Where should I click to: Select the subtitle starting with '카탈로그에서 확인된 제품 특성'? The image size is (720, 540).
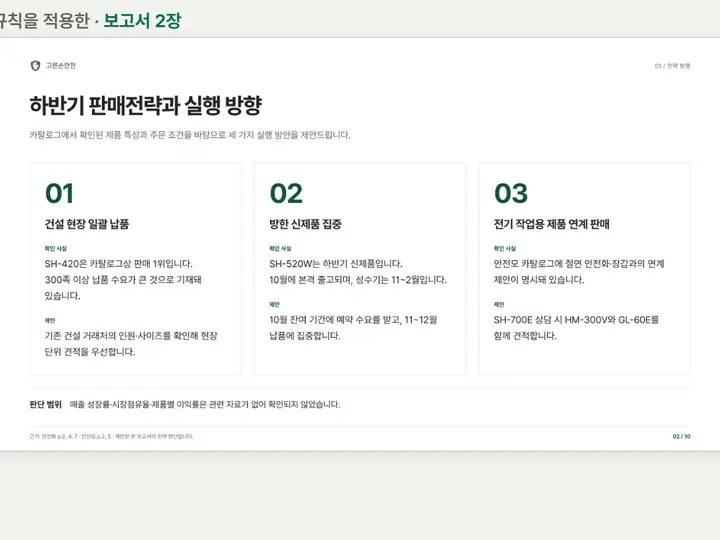pyautogui.click(x=190, y=135)
